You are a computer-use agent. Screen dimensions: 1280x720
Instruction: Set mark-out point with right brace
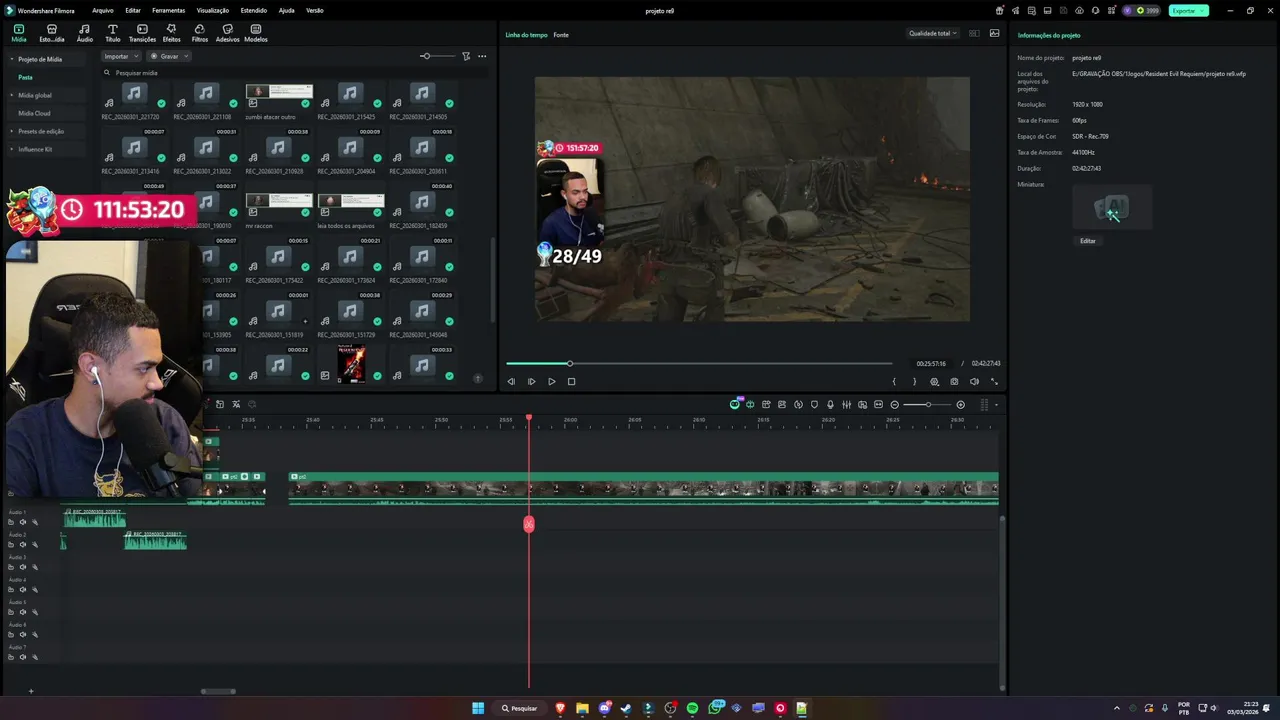click(x=914, y=381)
